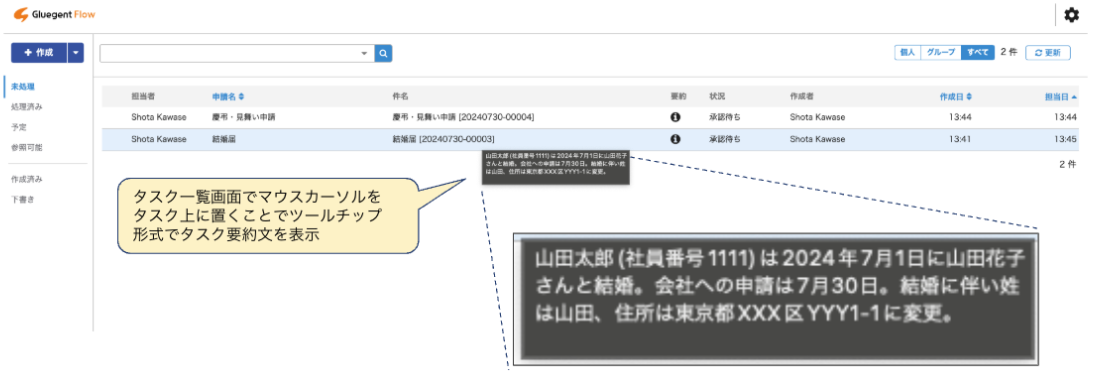
Task: Click the 作成者 column header
Action: [x=802, y=96]
